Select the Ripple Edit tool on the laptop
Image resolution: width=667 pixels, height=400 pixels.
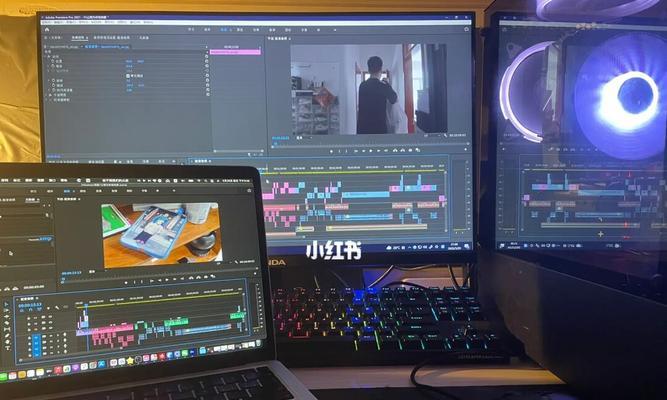[x=6, y=317]
